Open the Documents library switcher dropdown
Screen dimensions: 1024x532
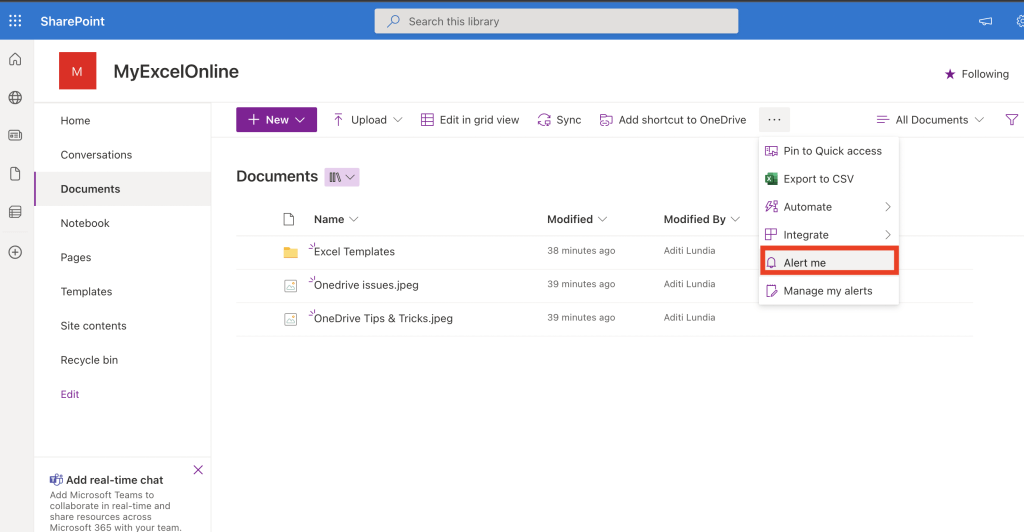tap(342, 177)
